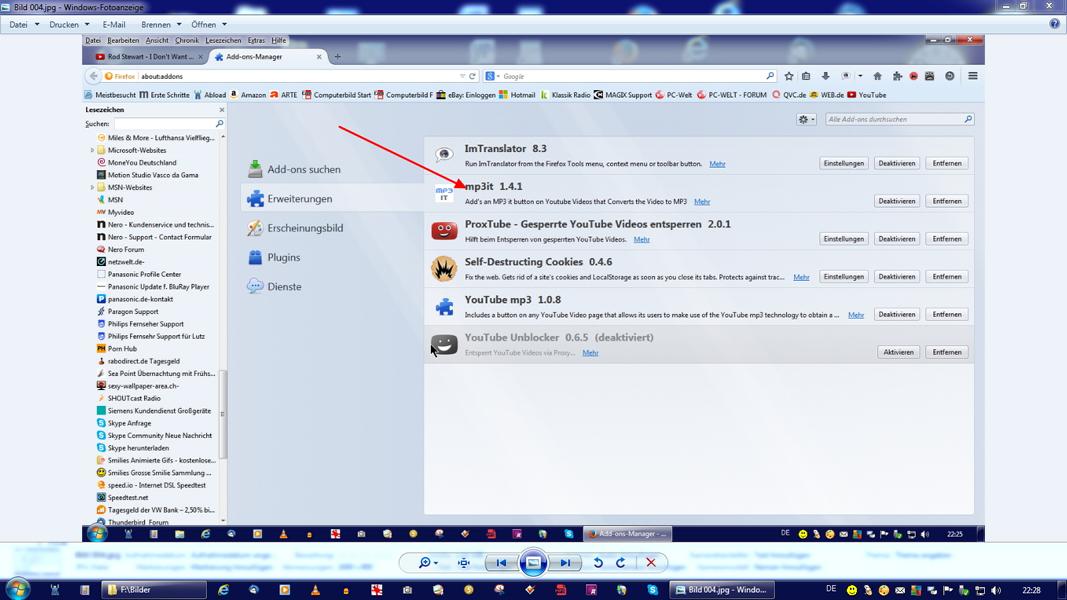Screen dimensions: 1067x600
Task: Open the Firefox Extras menu
Action: pos(257,40)
